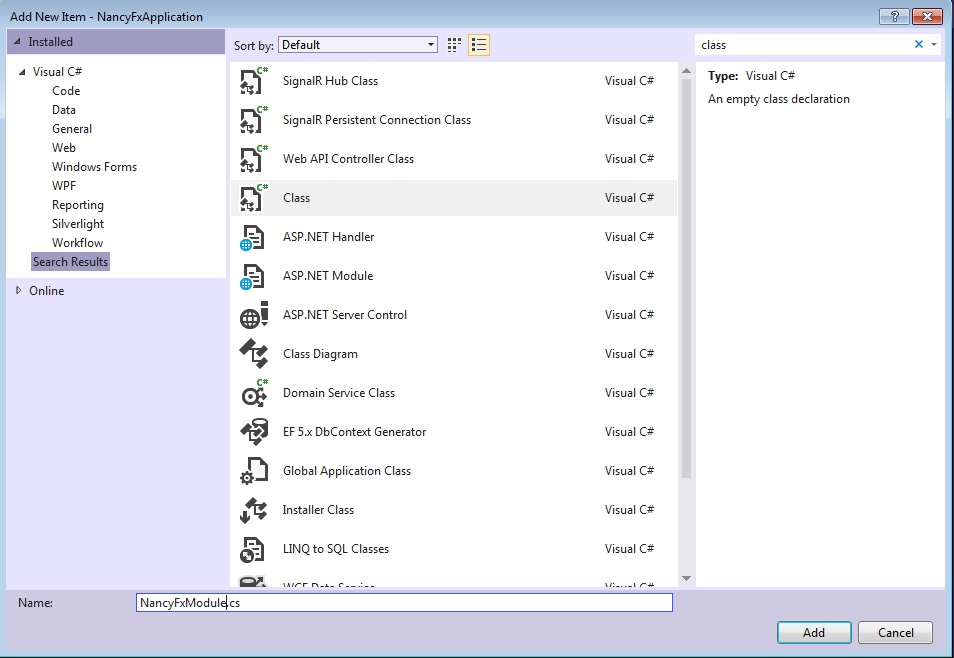The image size is (954, 658).
Task: Click the search templates text box
Action: click(x=803, y=44)
